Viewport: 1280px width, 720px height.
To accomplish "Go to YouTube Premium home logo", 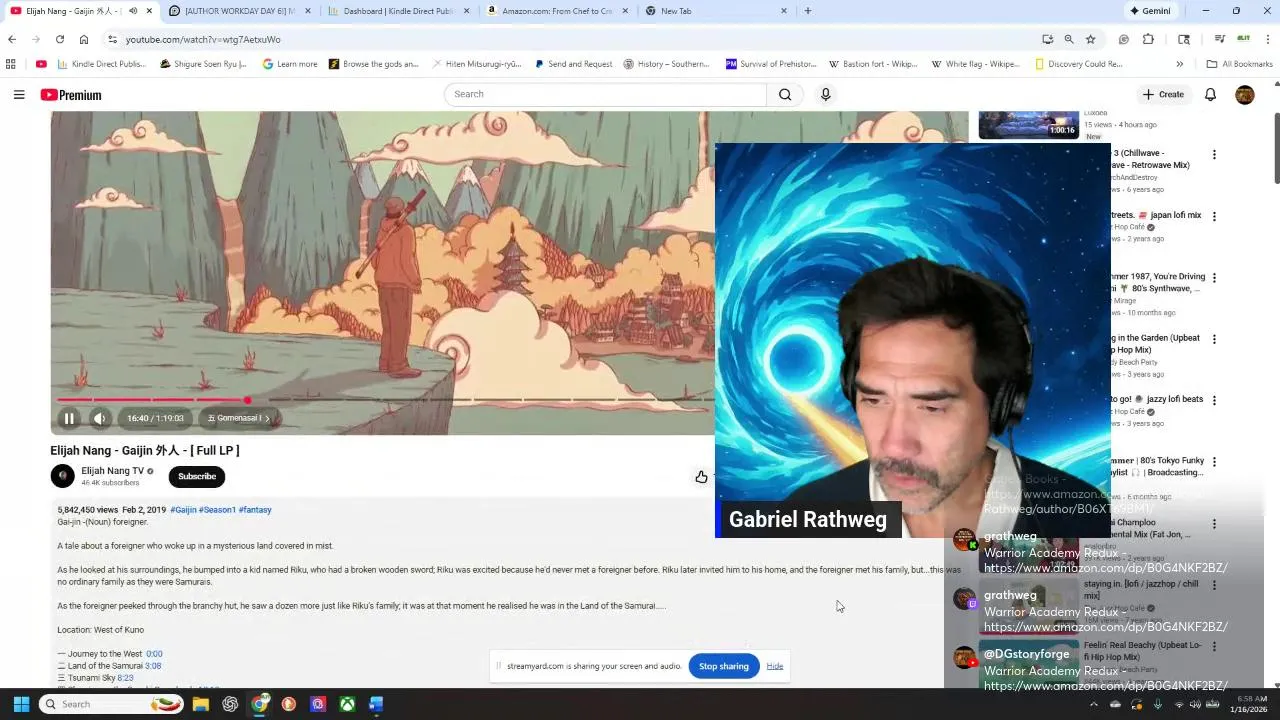I will [x=71, y=95].
